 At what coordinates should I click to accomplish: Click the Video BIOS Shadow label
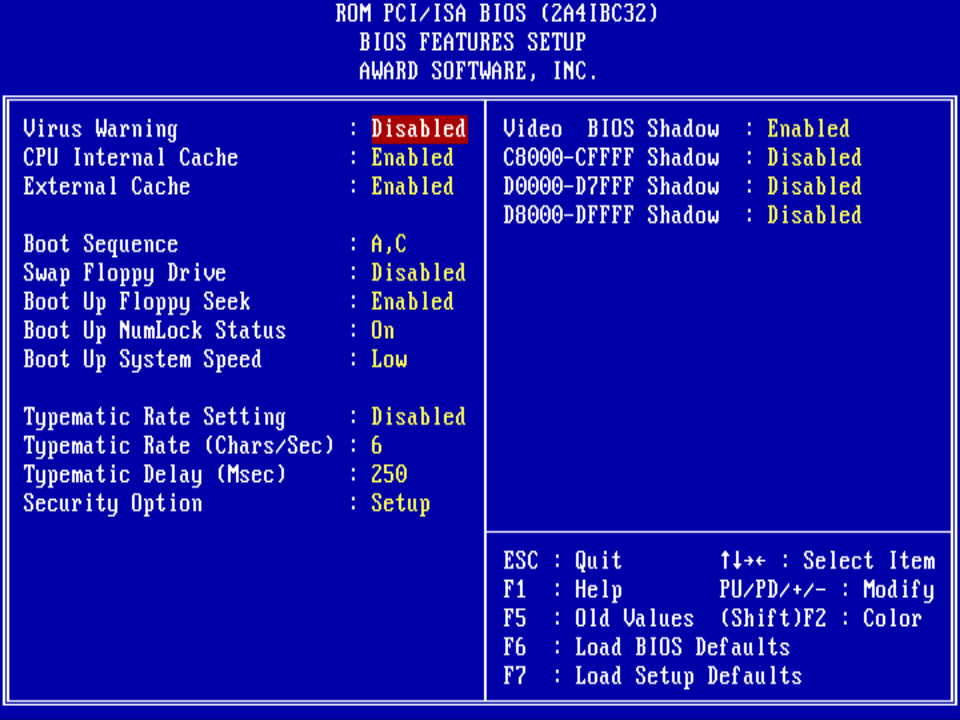(x=611, y=129)
